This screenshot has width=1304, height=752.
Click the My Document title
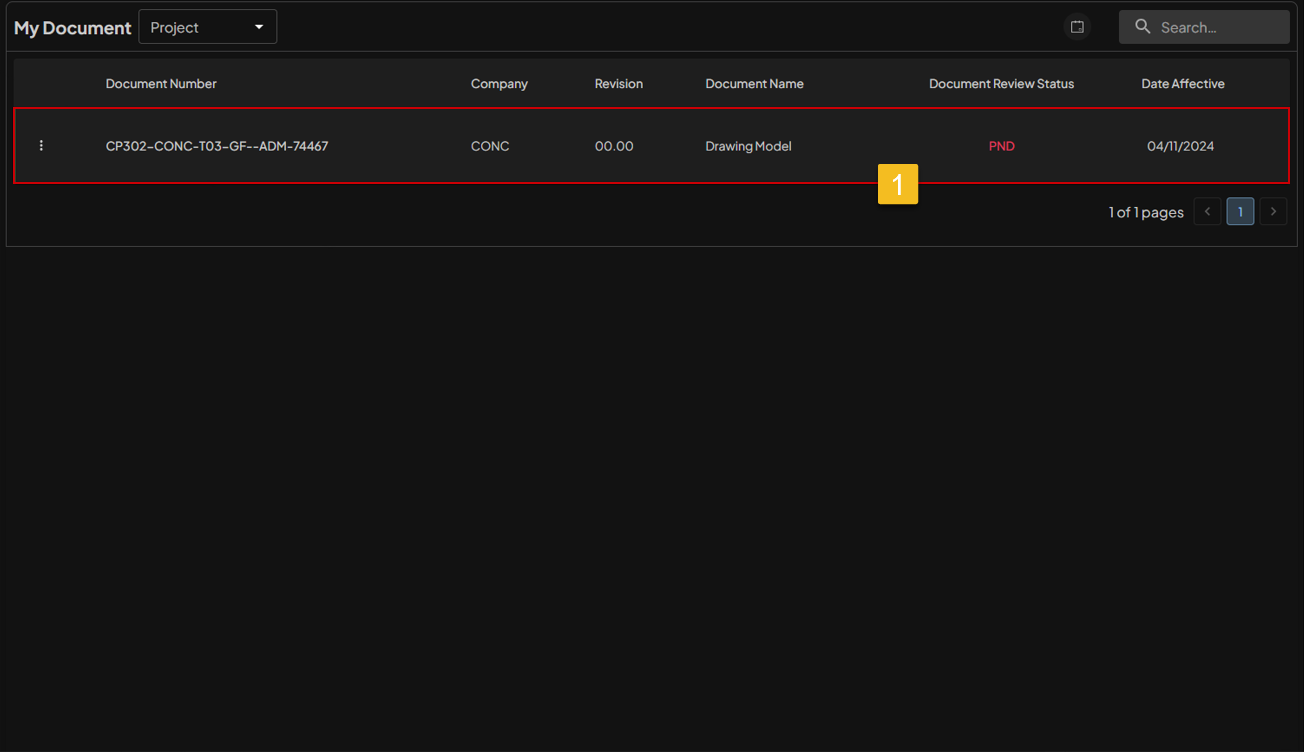point(72,28)
